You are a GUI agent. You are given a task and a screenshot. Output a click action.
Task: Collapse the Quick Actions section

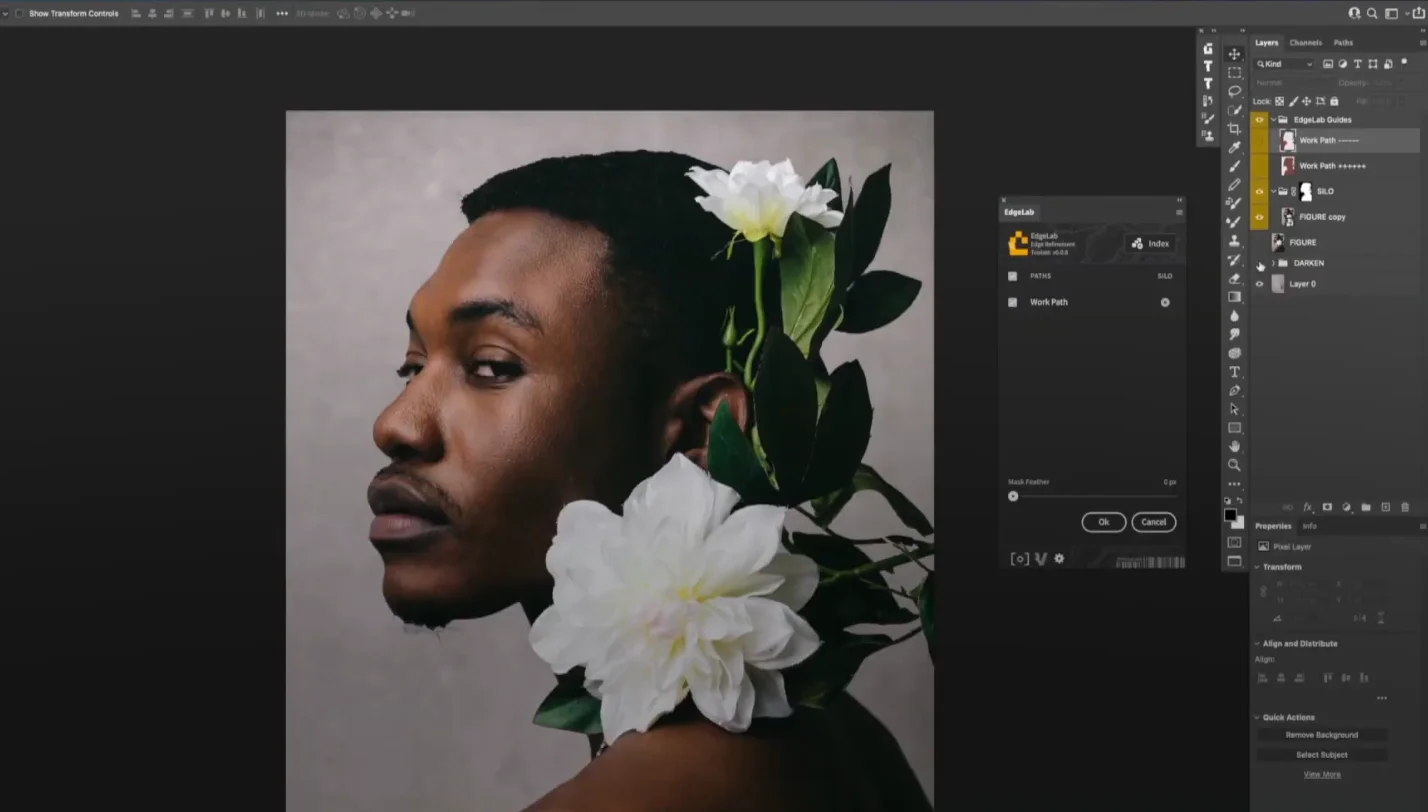tap(1258, 717)
